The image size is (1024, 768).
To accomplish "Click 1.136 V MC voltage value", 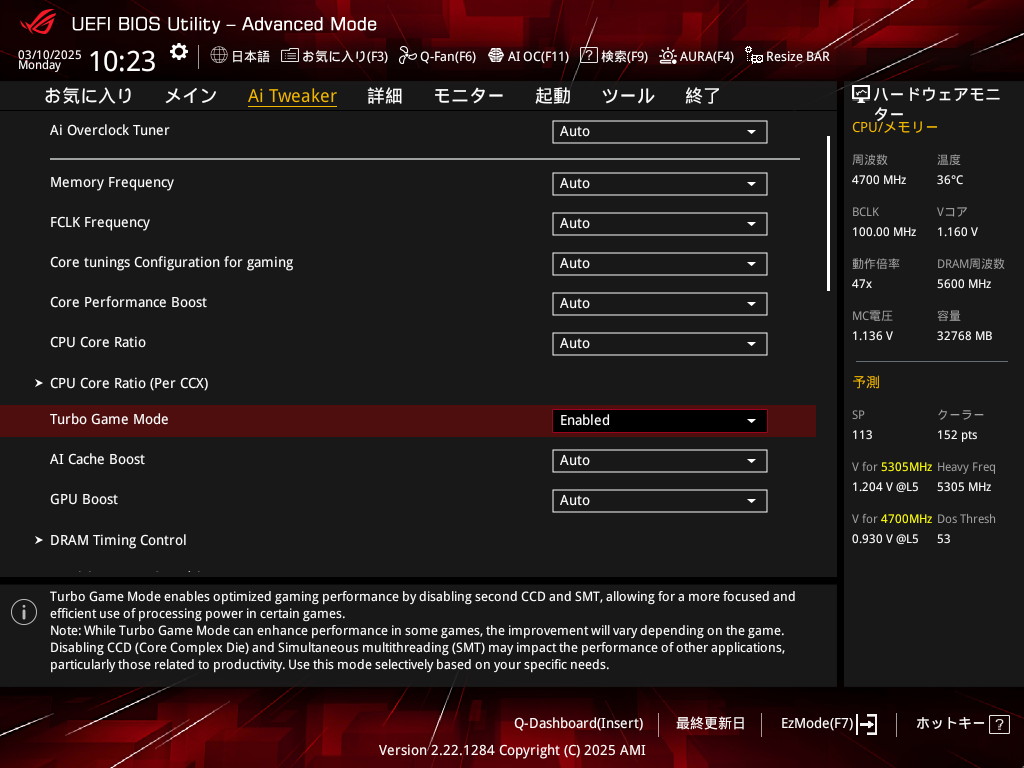I will pyautogui.click(x=872, y=336).
